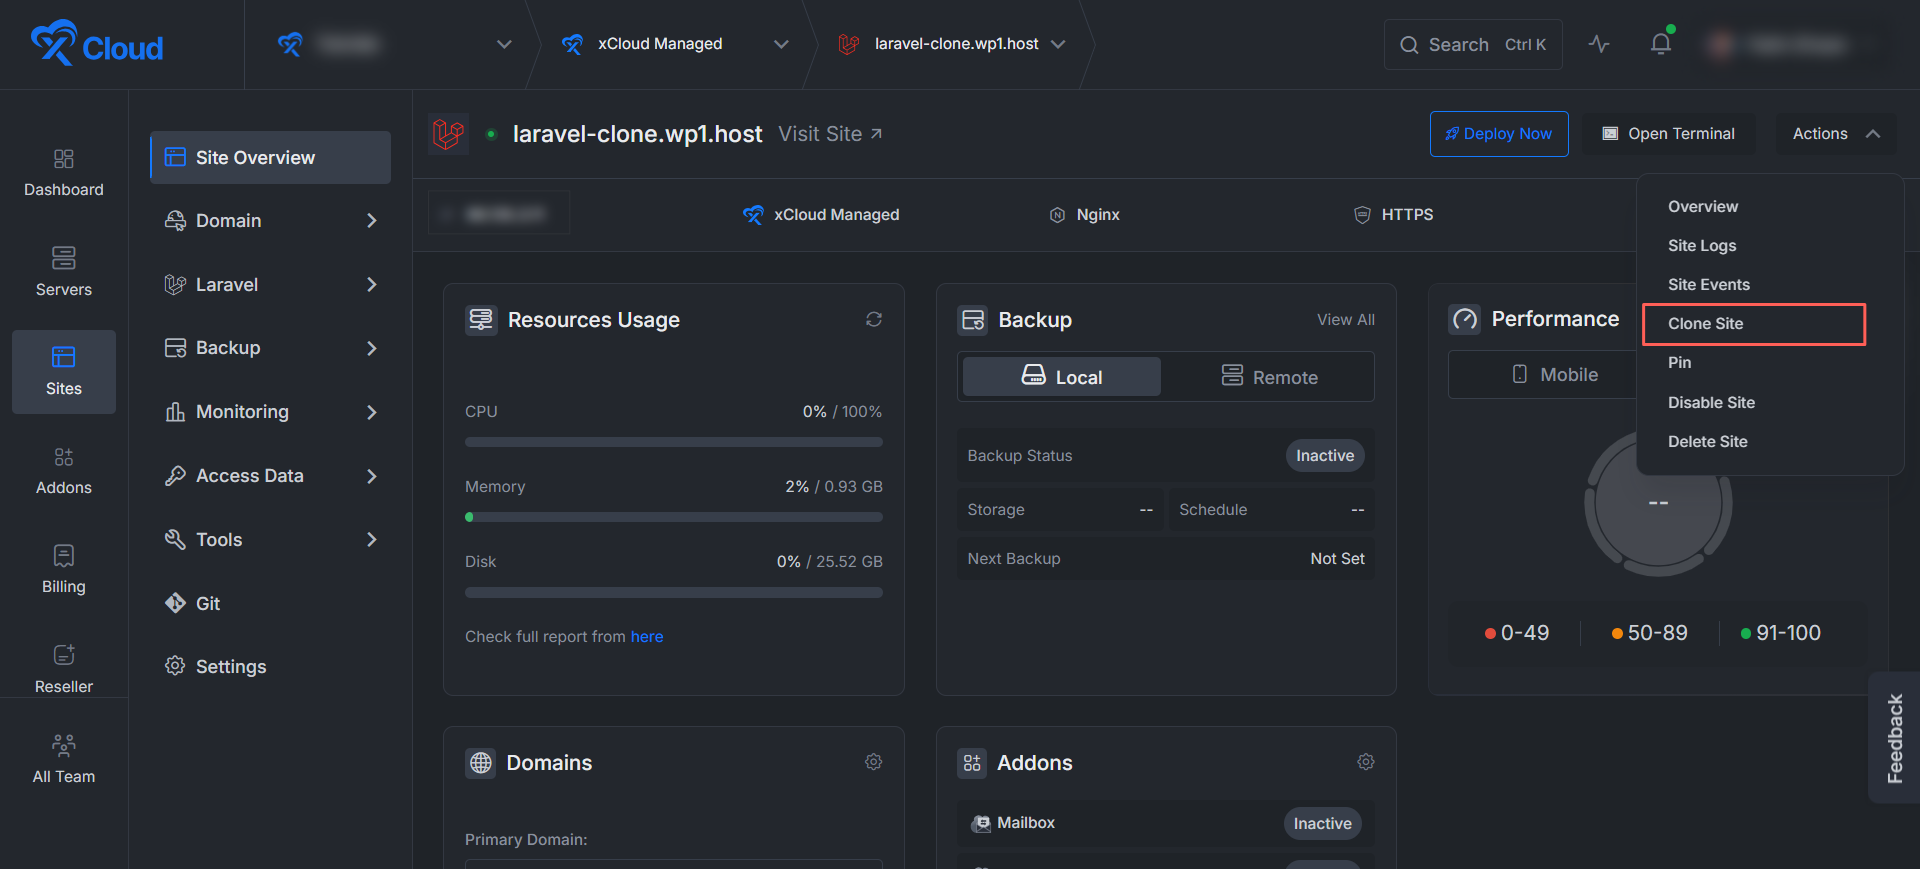
Task: Open Domains card settings gear
Action: coord(874,762)
